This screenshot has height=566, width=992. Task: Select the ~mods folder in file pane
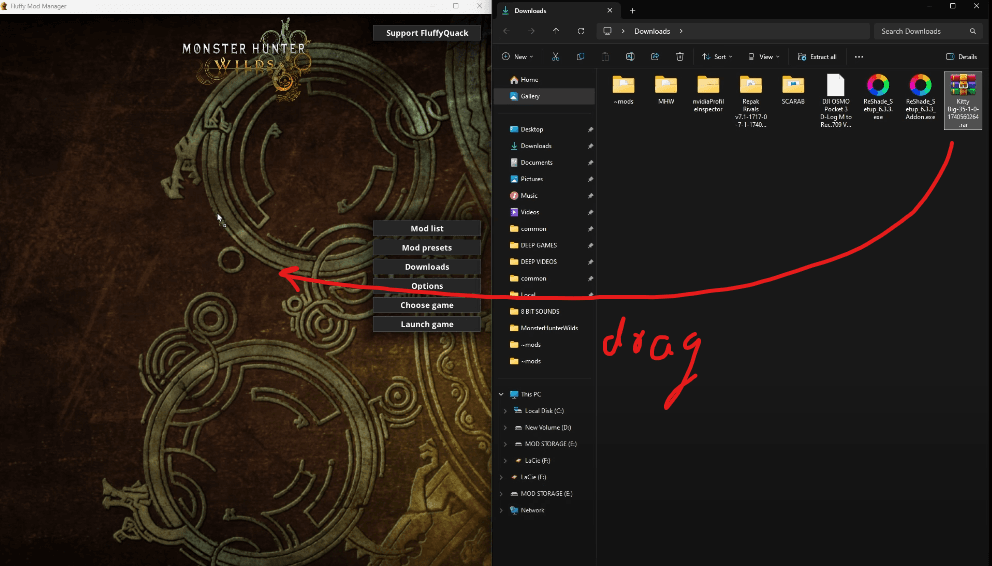click(623, 90)
